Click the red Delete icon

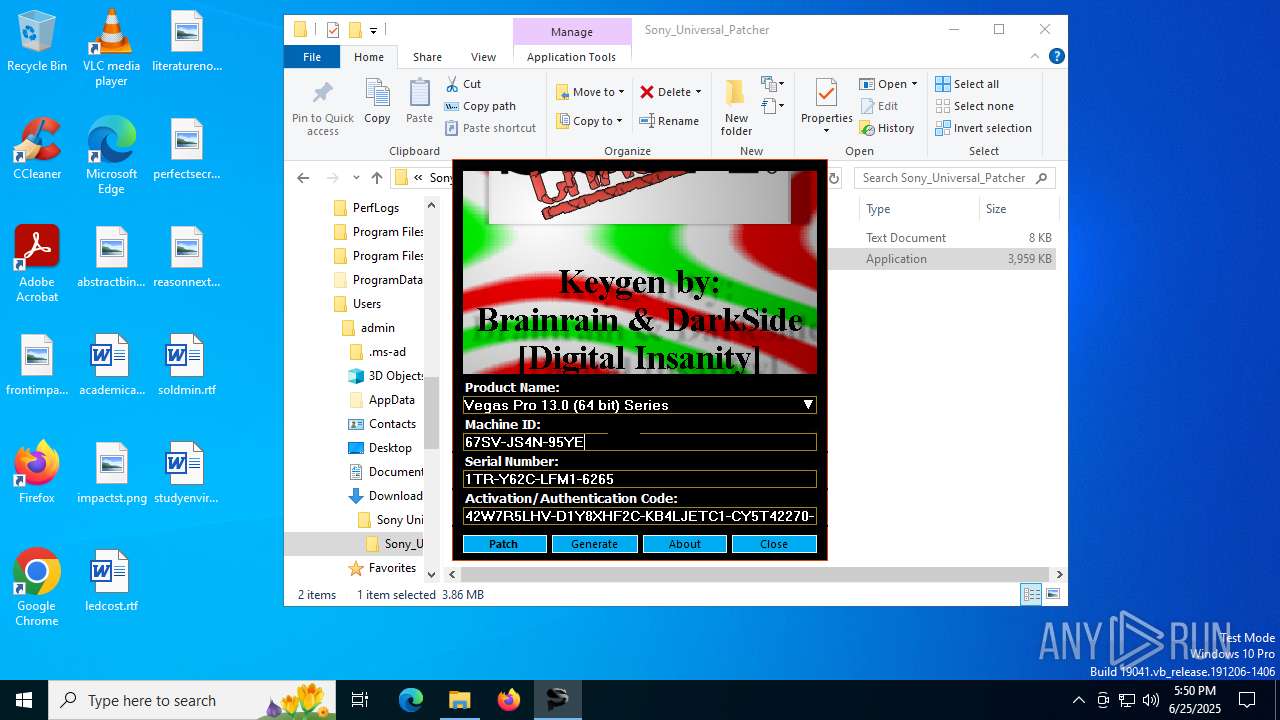click(x=648, y=92)
